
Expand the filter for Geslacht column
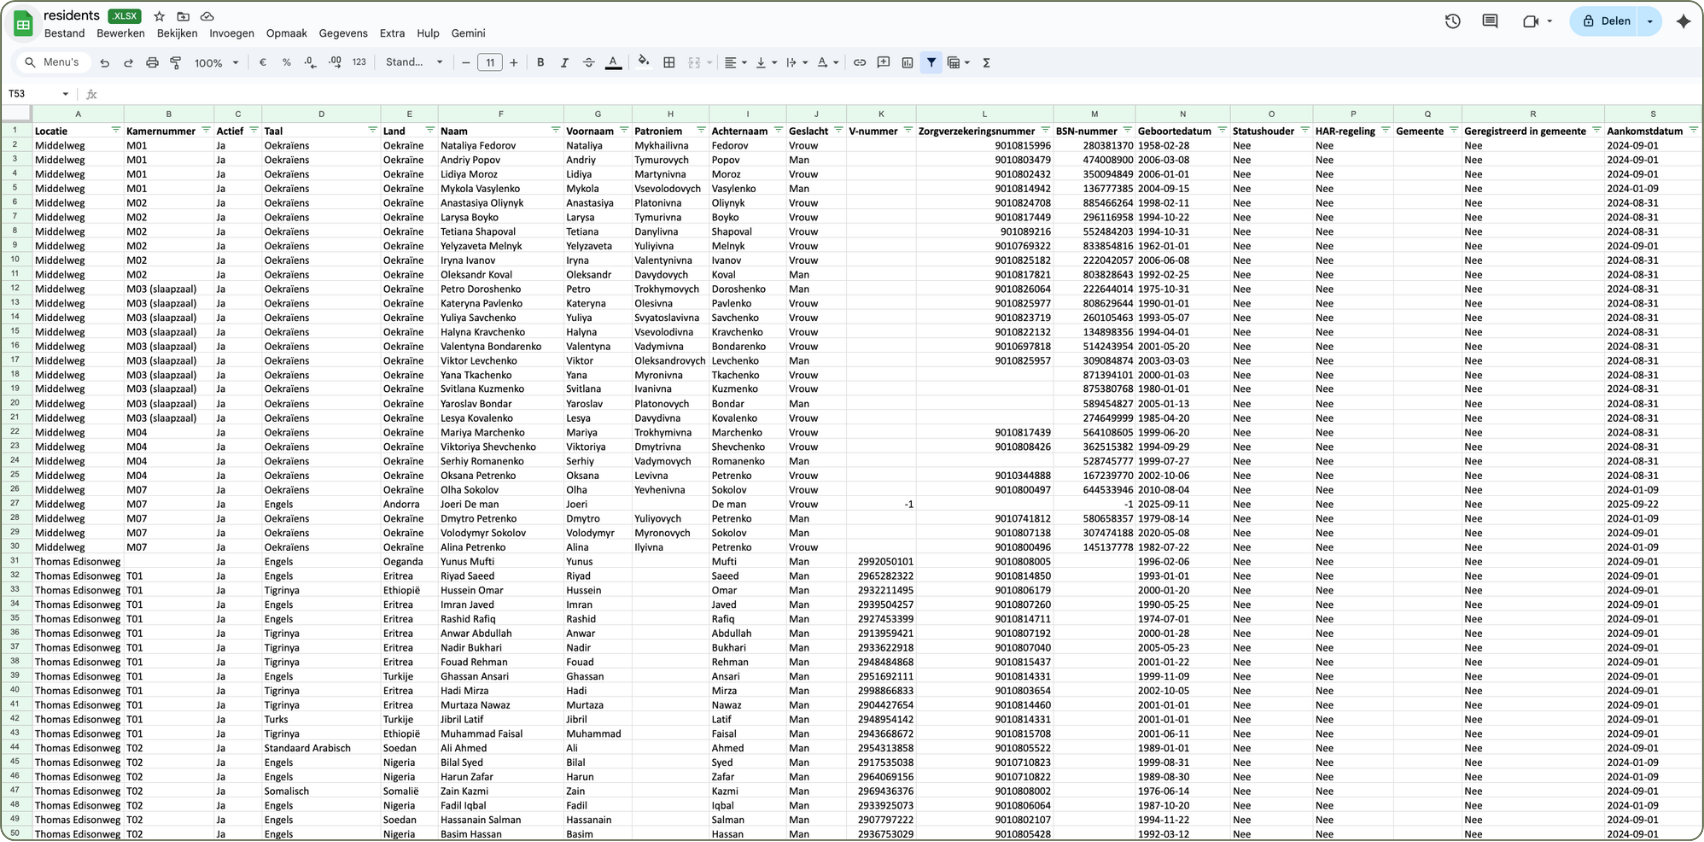click(838, 130)
